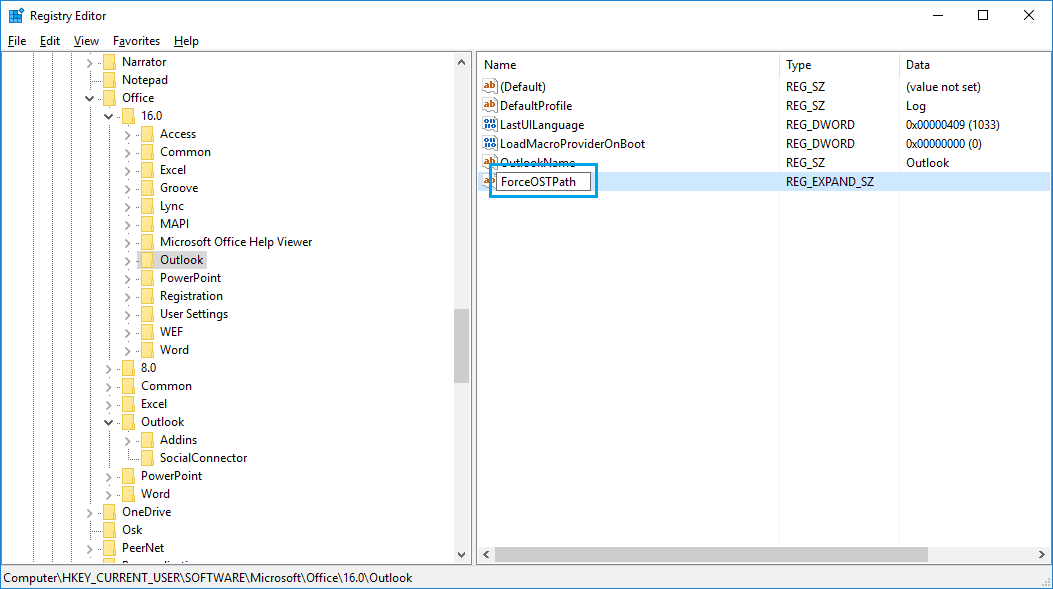Click the Registration folder icon
Image resolution: width=1053 pixels, height=589 pixels.
(147, 296)
